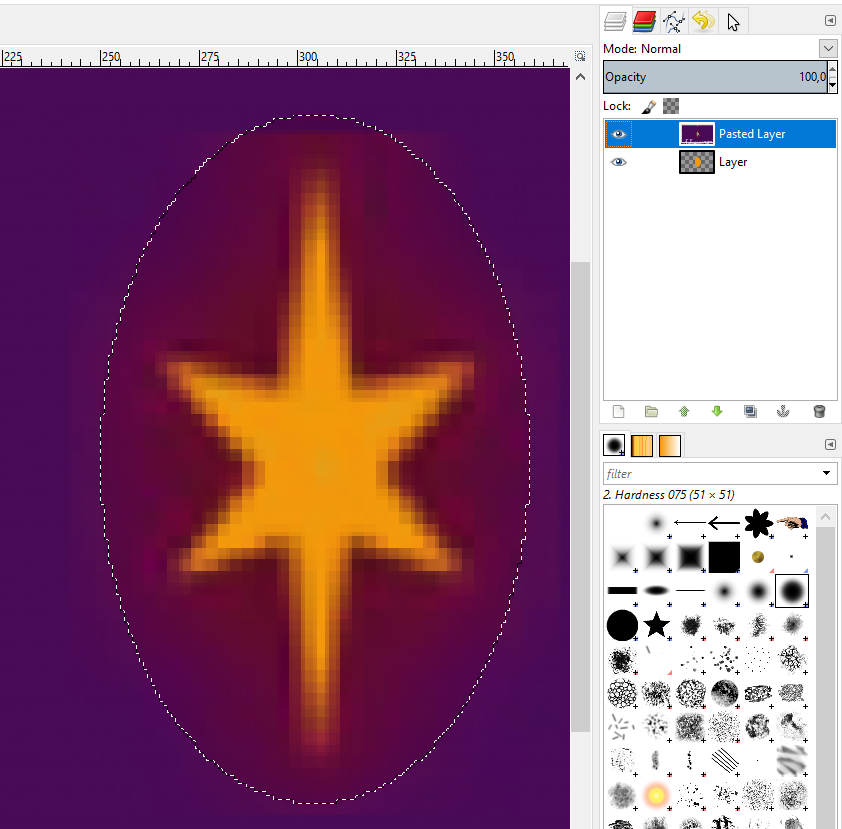Create a new layer group folder icon

click(651, 412)
